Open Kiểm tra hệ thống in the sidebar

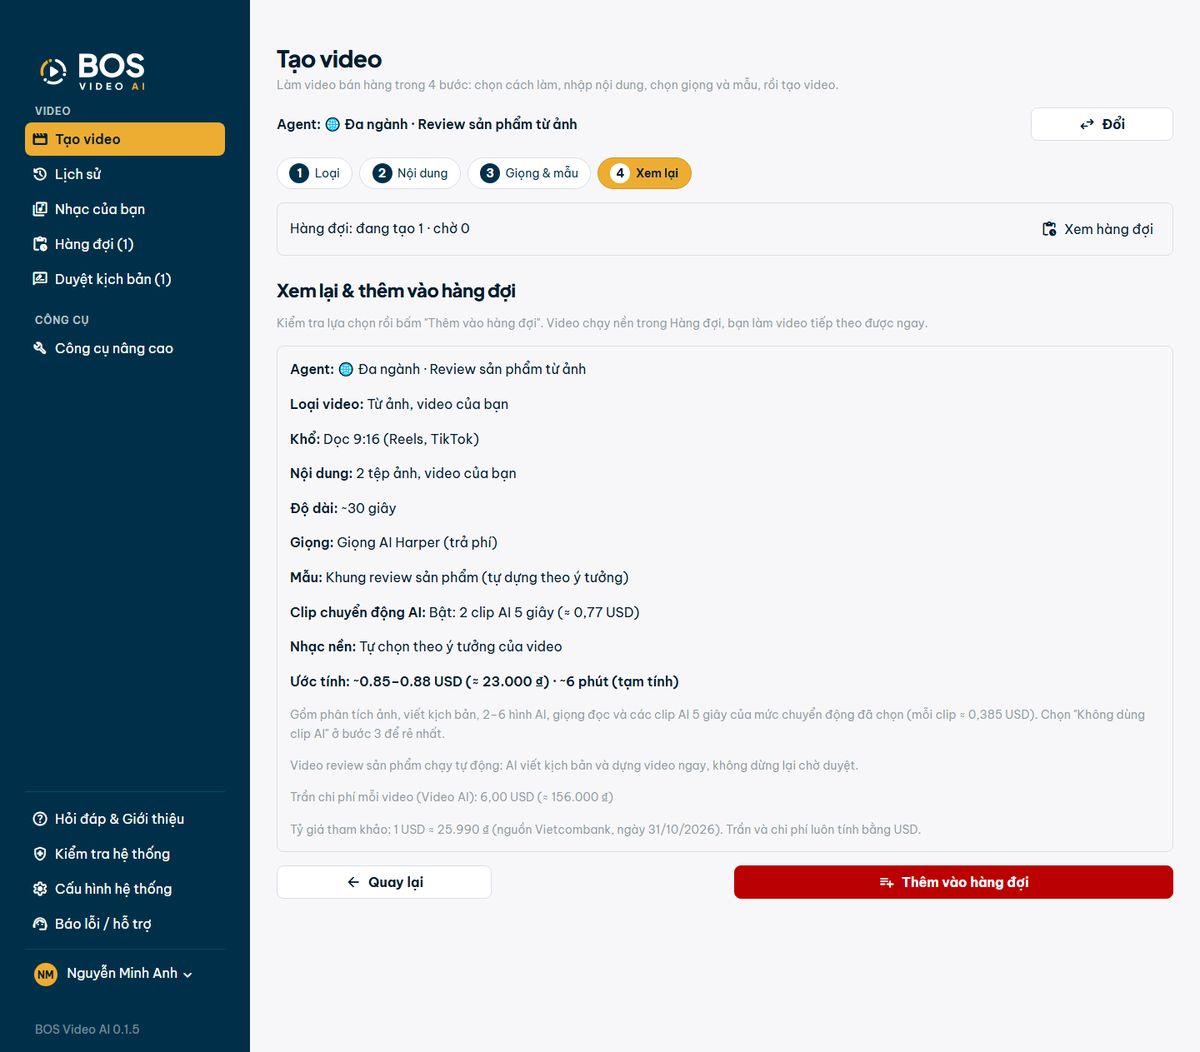click(125, 854)
